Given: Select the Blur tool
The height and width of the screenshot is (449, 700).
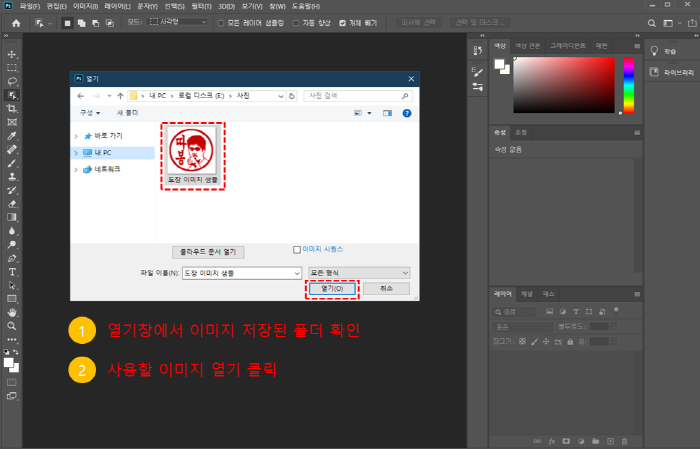Looking at the screenshot, I should click(x=12, y=231).
